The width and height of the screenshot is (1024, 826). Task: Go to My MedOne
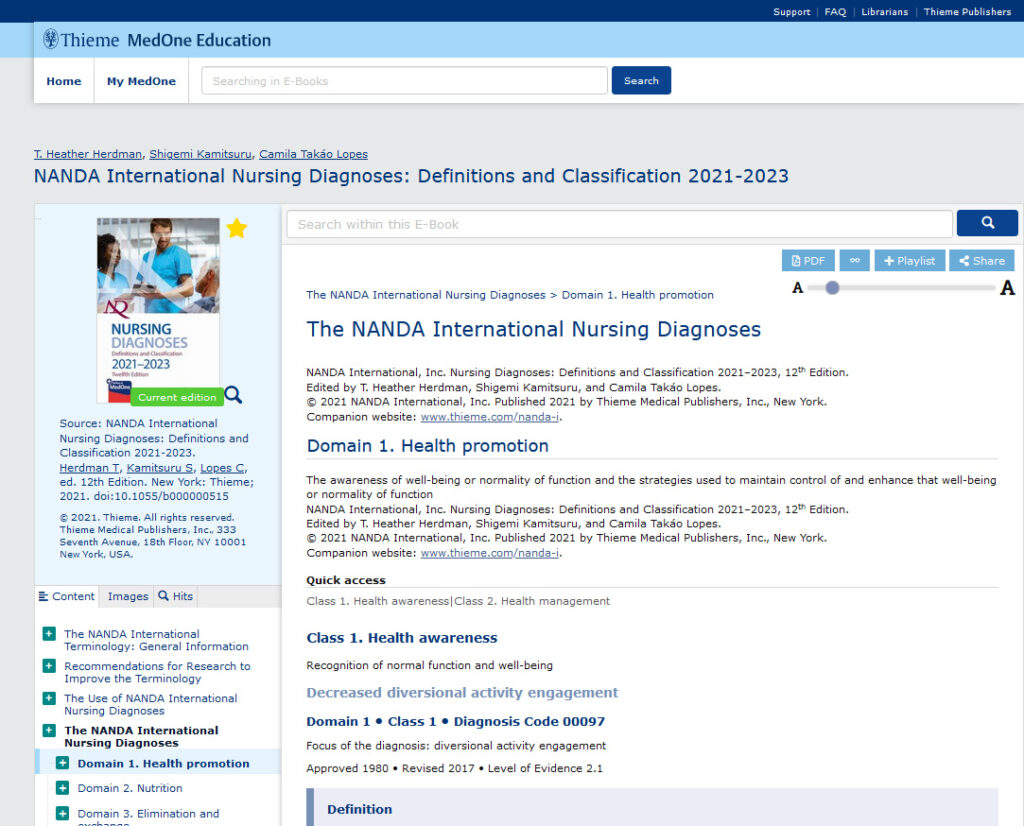[x=141, y=81]
